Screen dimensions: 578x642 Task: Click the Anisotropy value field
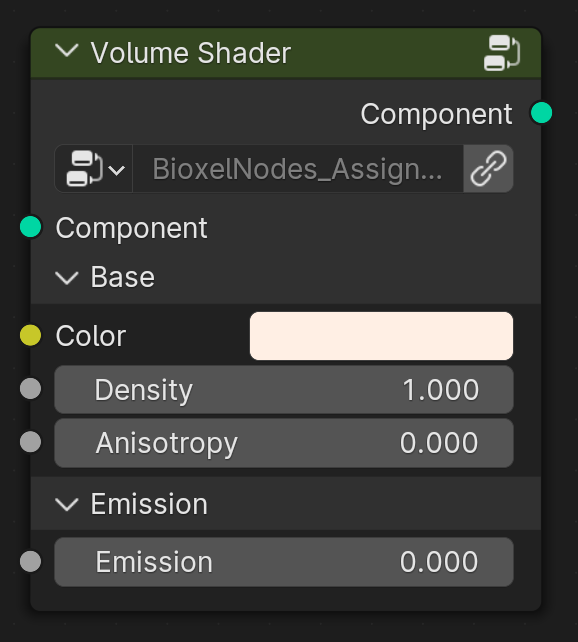pos(284,443)
